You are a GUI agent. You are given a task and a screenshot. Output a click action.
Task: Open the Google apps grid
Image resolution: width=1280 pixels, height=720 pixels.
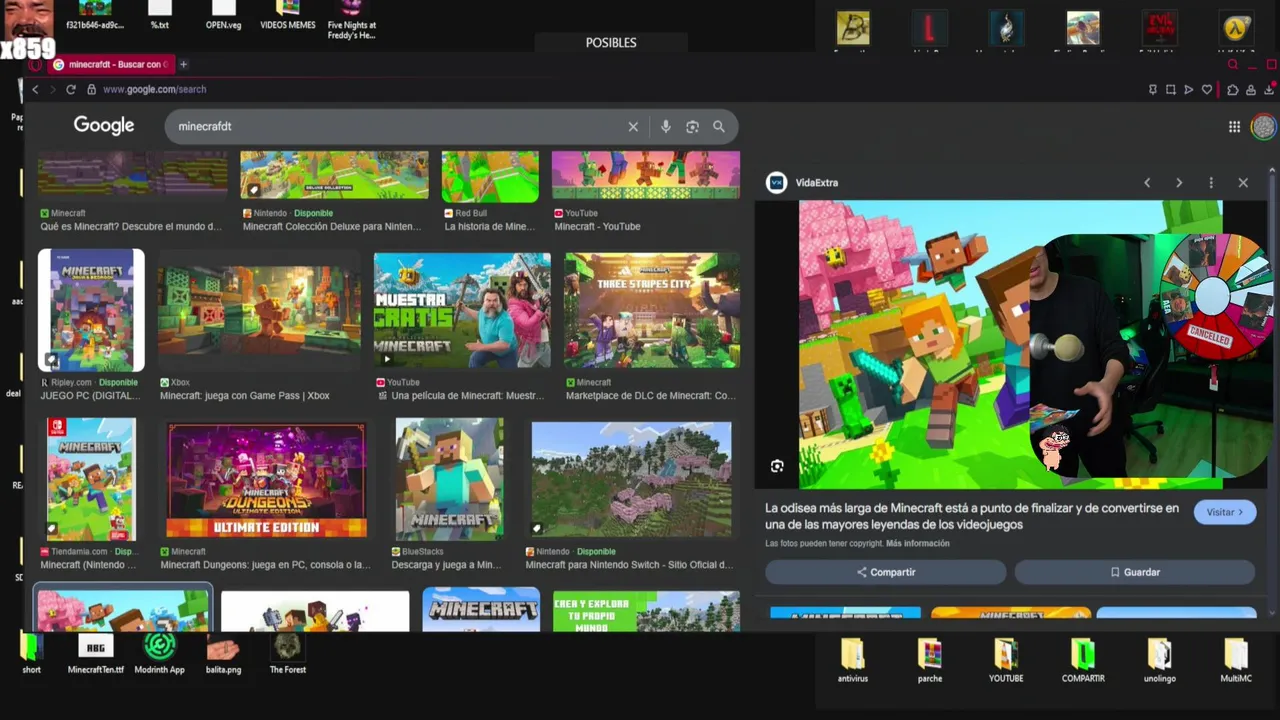[x=1234, y=127]
